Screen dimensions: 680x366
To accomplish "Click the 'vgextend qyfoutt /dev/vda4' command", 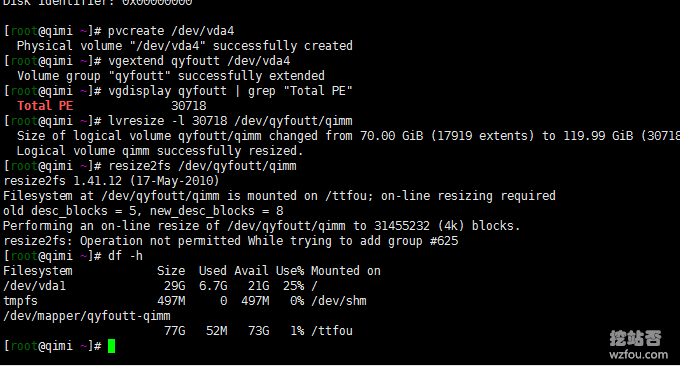I will coord(199,61).
